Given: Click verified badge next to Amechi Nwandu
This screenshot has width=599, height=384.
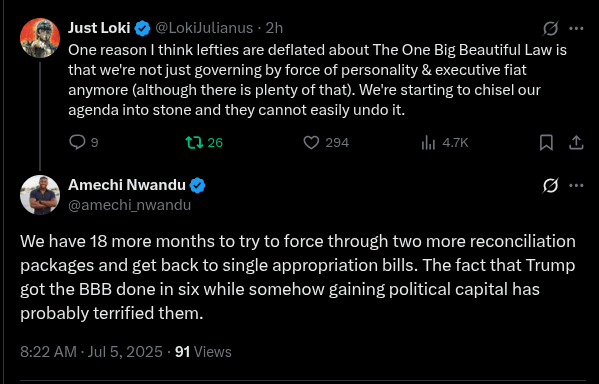Looking at the screenshot, I should tap(198, 186).
